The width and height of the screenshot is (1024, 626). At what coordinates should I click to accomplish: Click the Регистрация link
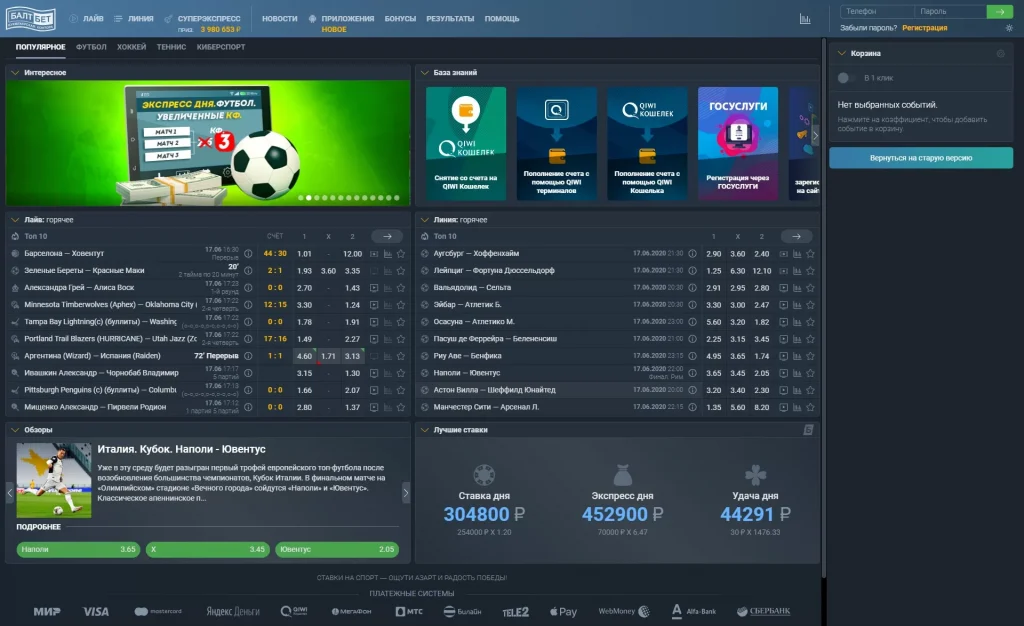[x=924, y=29]
